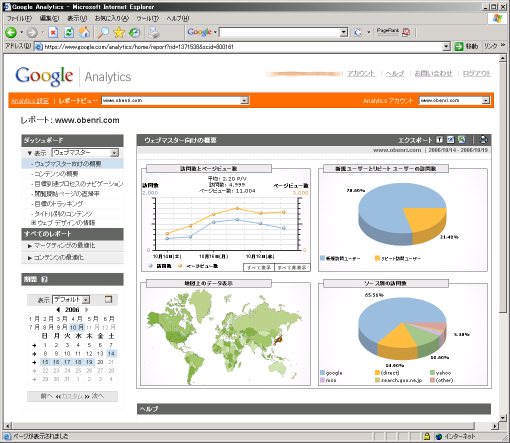510x443 pixels.
Task: Click the 前へ link below calendar
Action: [47, 396]
